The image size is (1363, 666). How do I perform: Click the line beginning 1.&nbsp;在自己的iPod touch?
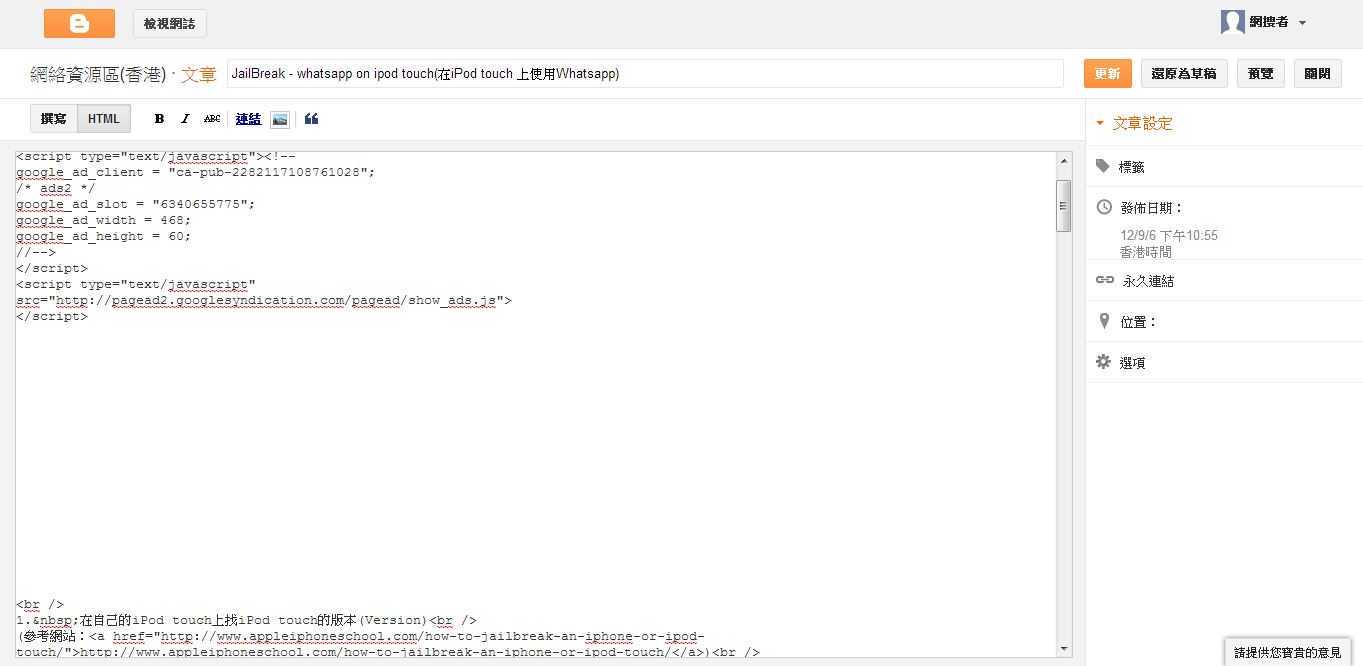click(247, 620)
